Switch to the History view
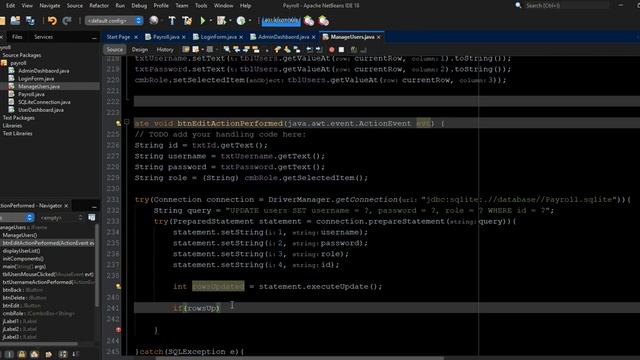 coord(165,50)
